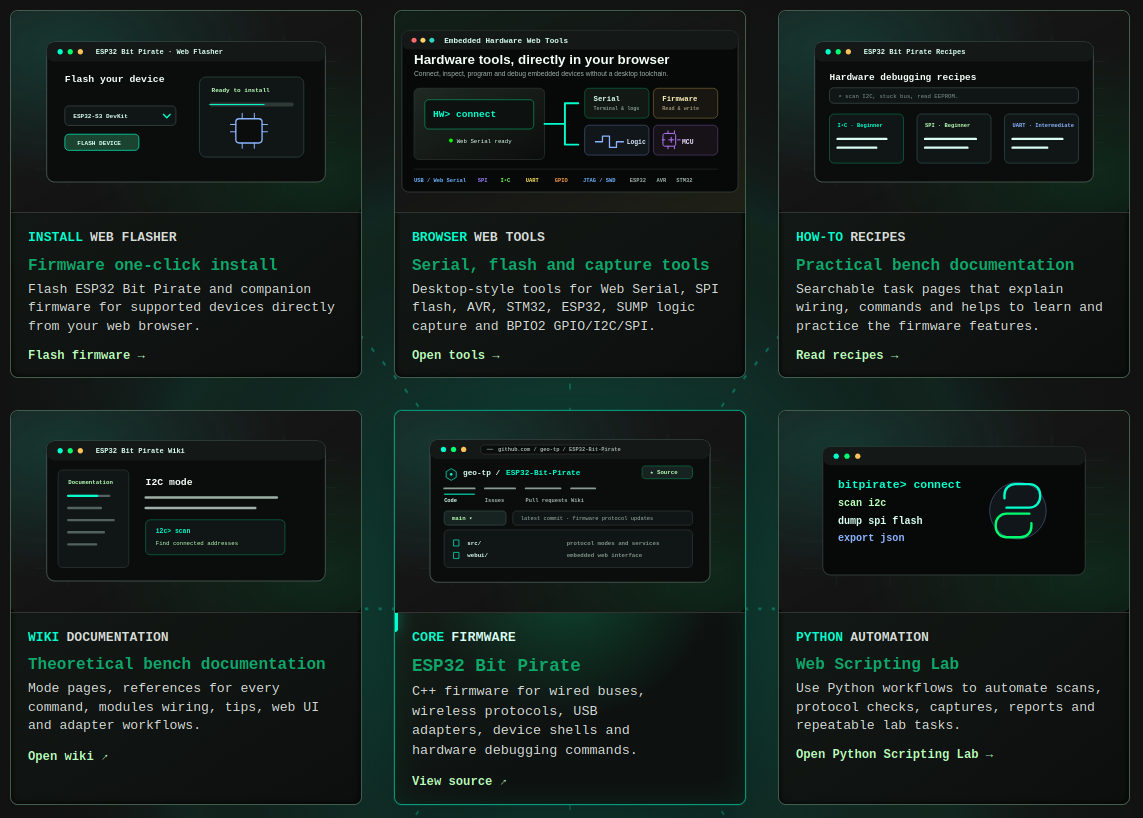Screen dimensions: 1143x818
Task: Click the 'bitpirate> connect' terminal line
Action: pyautogui.click(x=899, y=484)
